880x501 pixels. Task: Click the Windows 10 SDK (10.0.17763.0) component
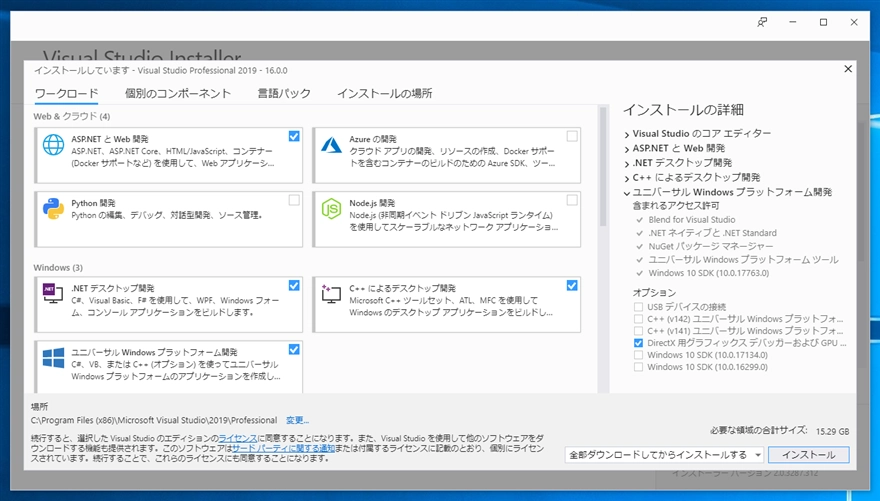(708, 273)
